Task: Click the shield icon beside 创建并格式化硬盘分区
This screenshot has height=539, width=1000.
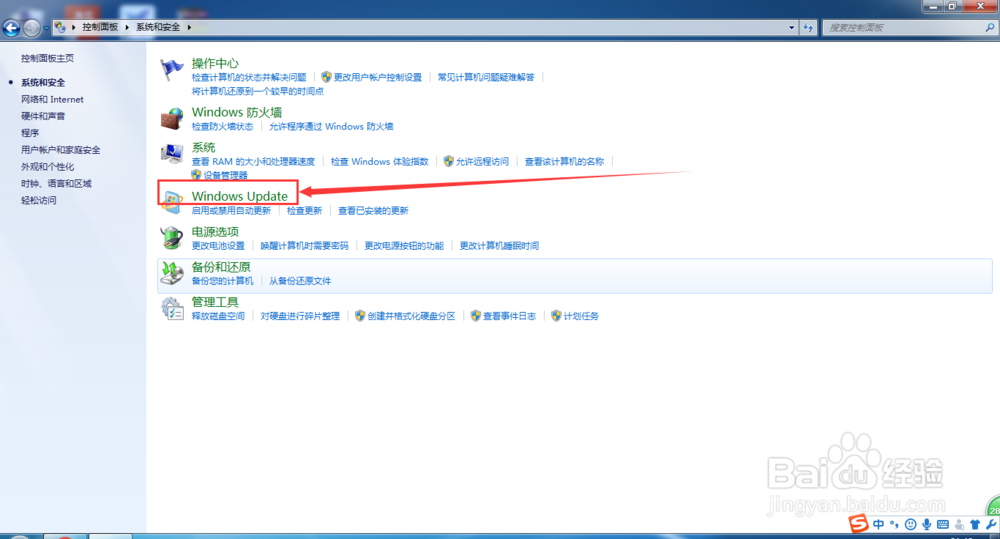Action: [360, 316]
